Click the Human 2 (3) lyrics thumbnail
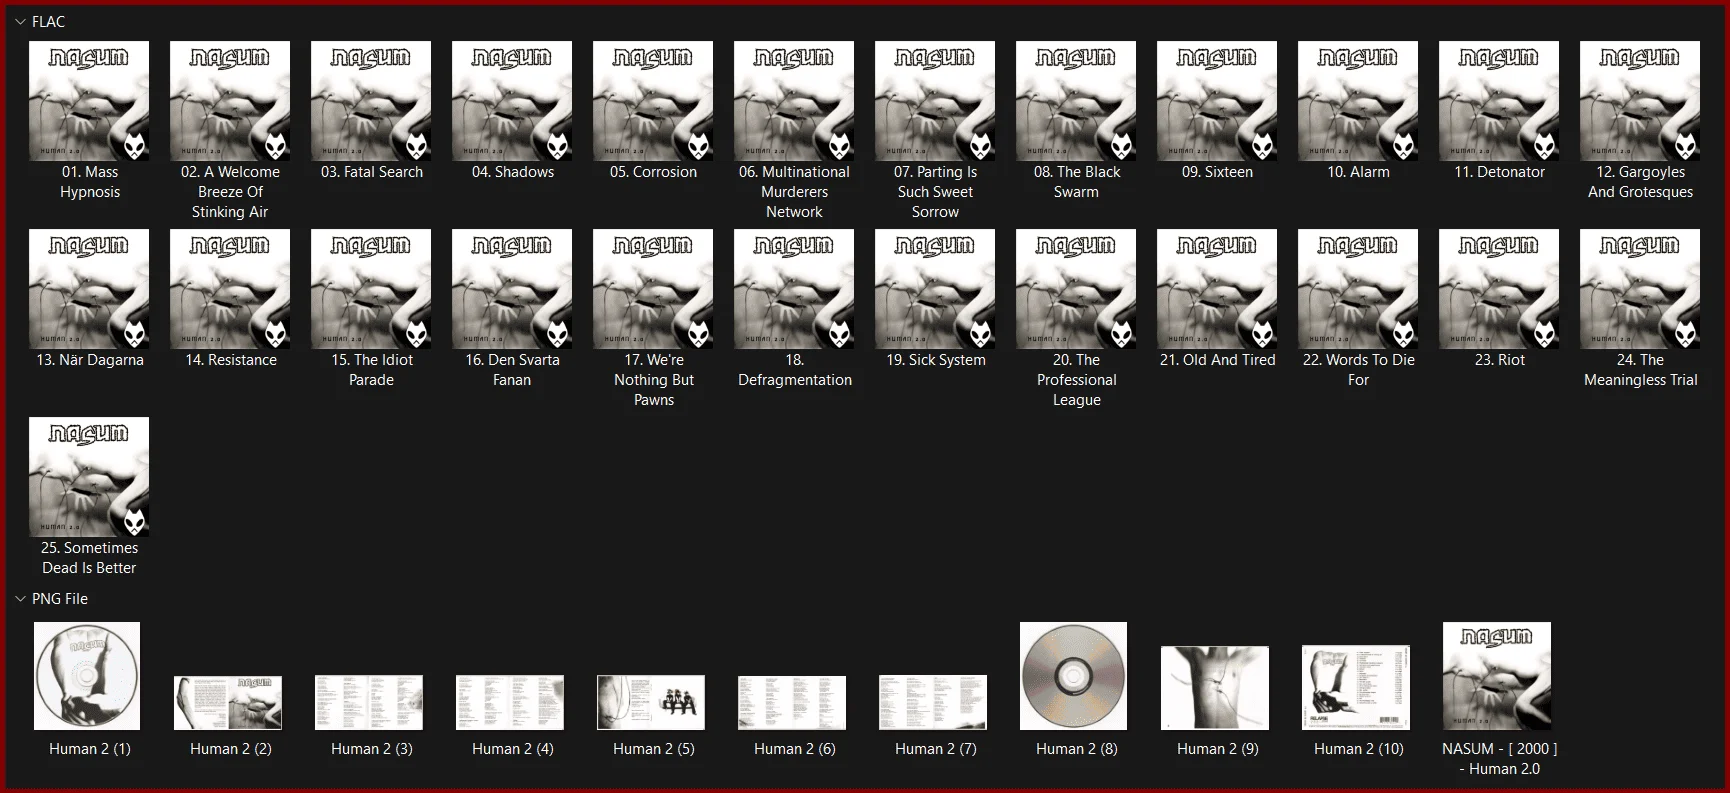1730x793 pixels. click(369, 703)
